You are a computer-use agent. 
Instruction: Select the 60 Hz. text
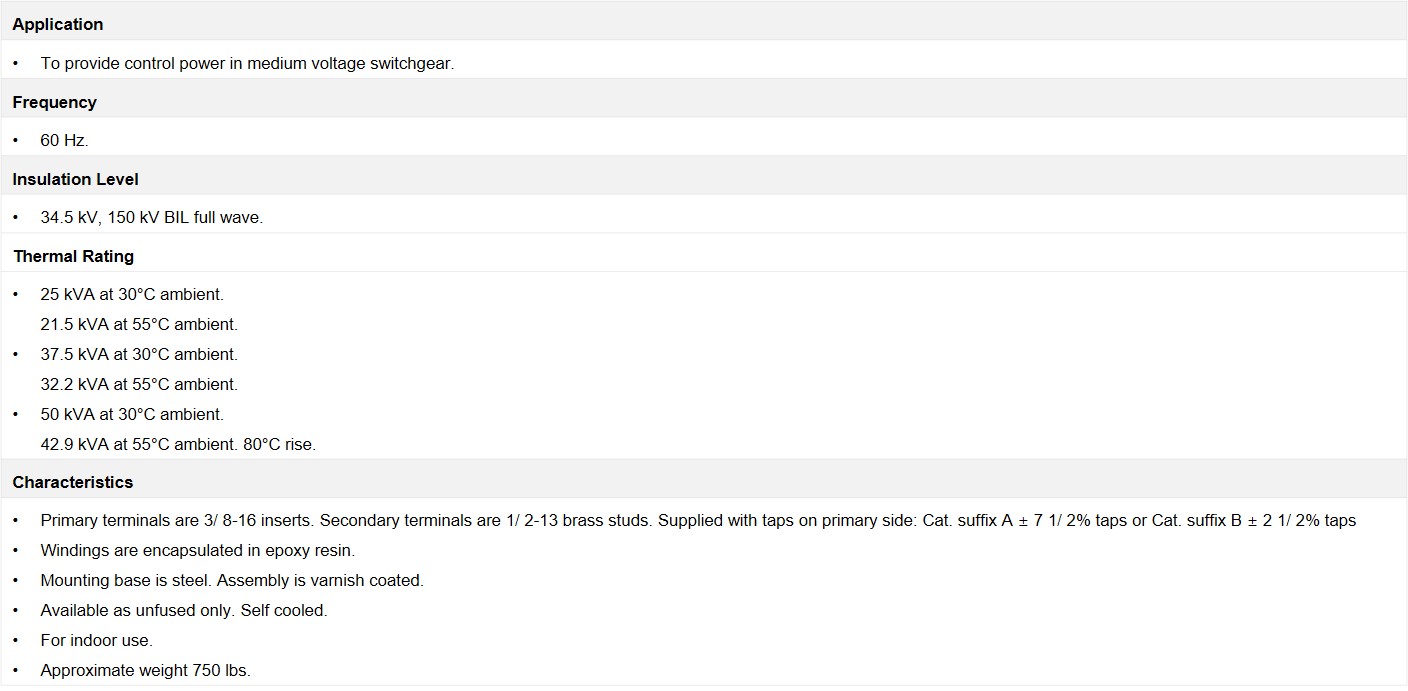[x=64, y=140]
